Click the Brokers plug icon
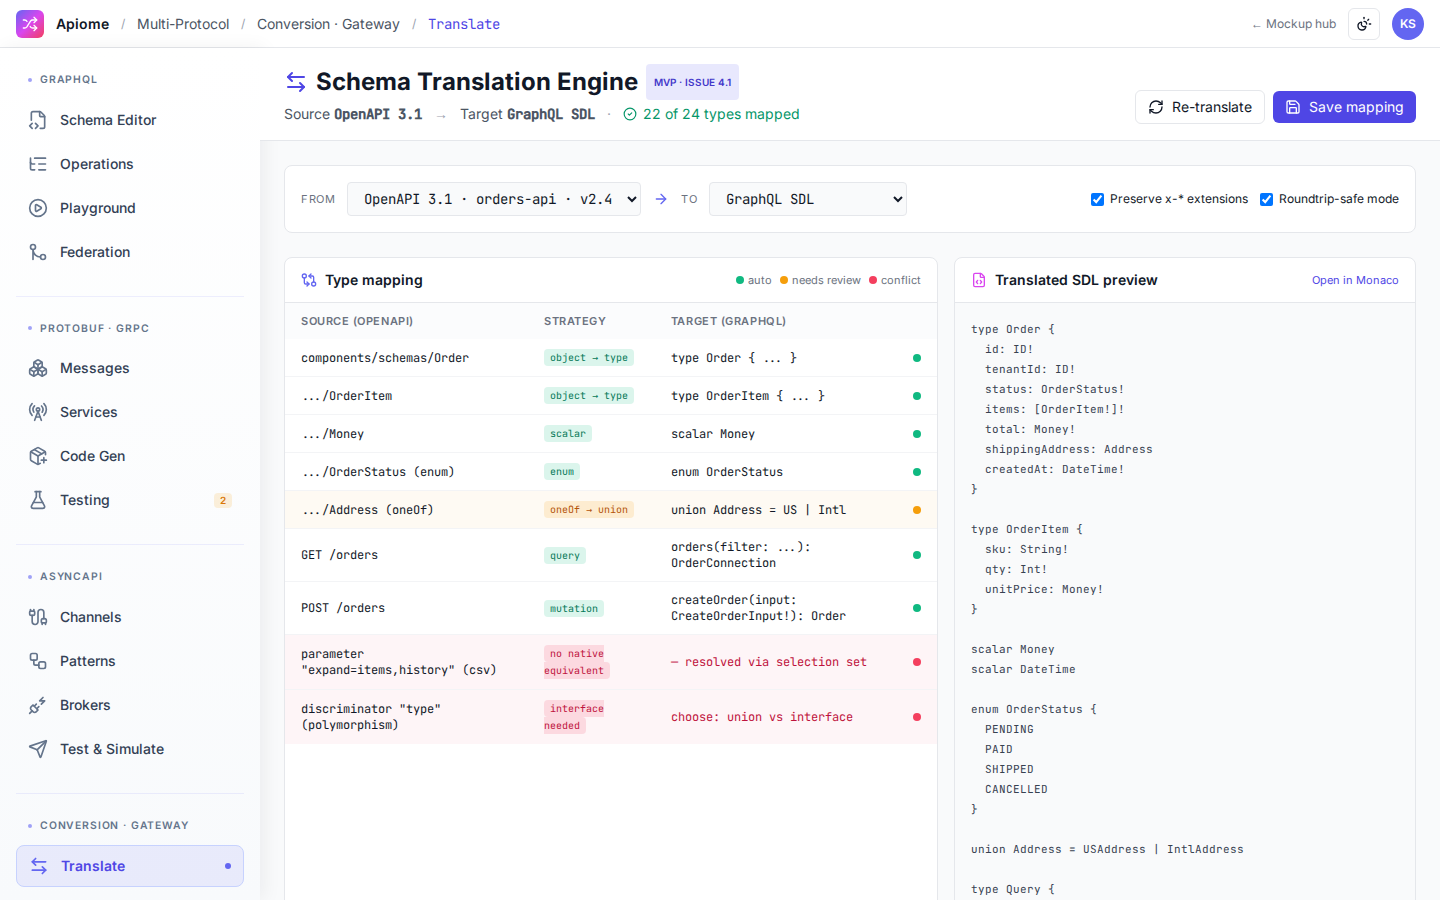The height and width of the screenshot is (900, 1440). tap(38, 705)
